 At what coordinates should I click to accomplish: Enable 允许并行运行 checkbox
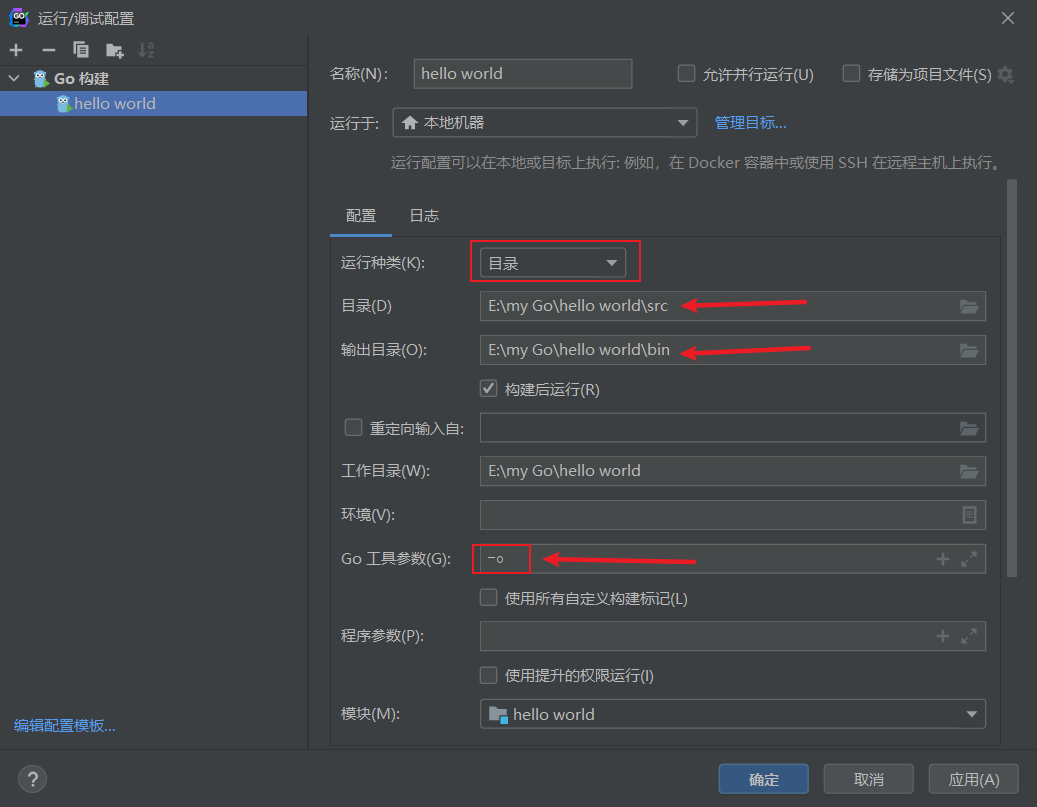[x=686, y=73]
